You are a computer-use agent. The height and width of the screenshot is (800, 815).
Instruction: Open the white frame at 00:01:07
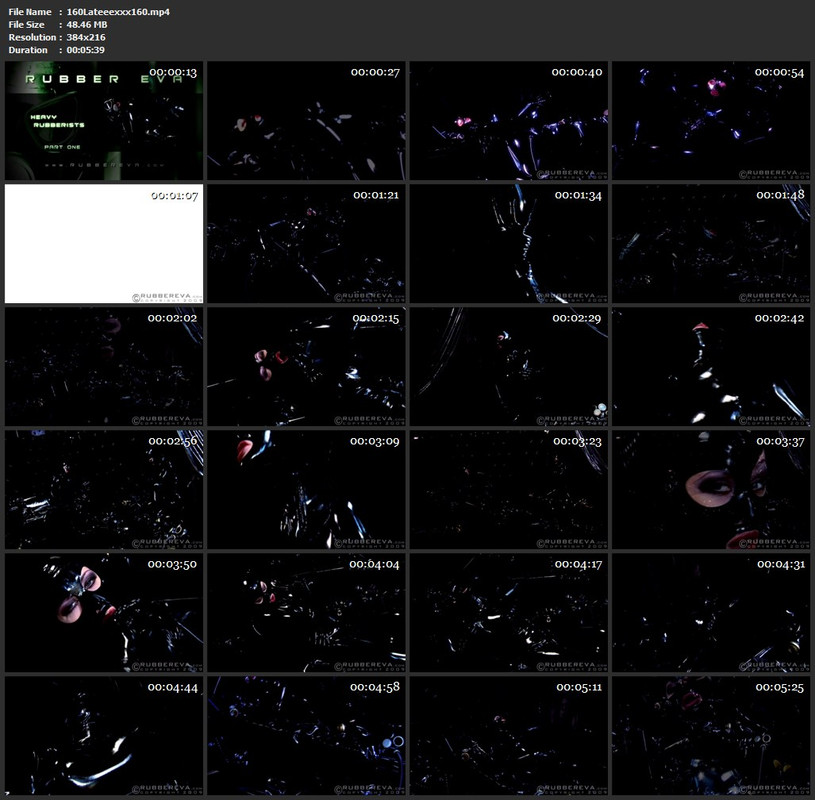coord(104,243)
